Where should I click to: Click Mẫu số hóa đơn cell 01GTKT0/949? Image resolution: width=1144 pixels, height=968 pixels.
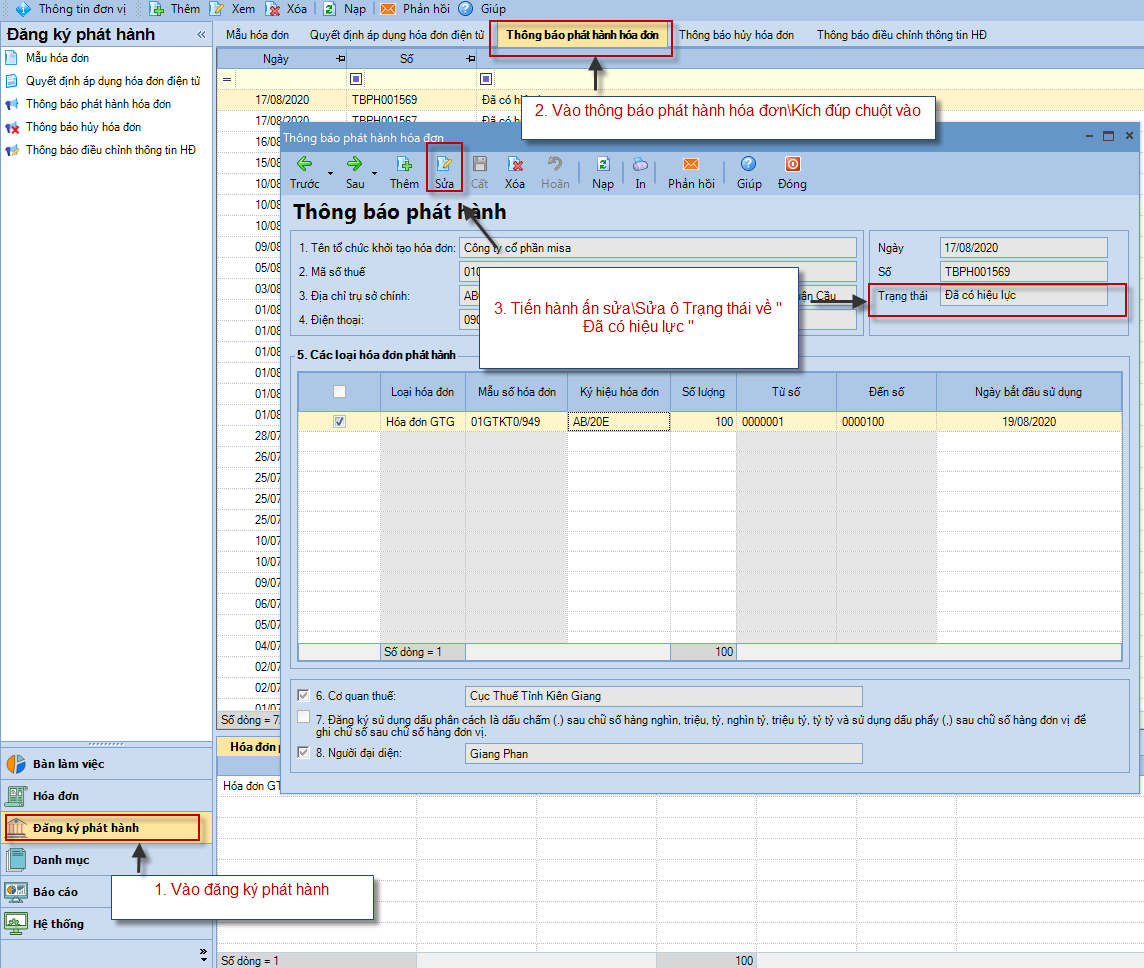(x=517, y=422)
